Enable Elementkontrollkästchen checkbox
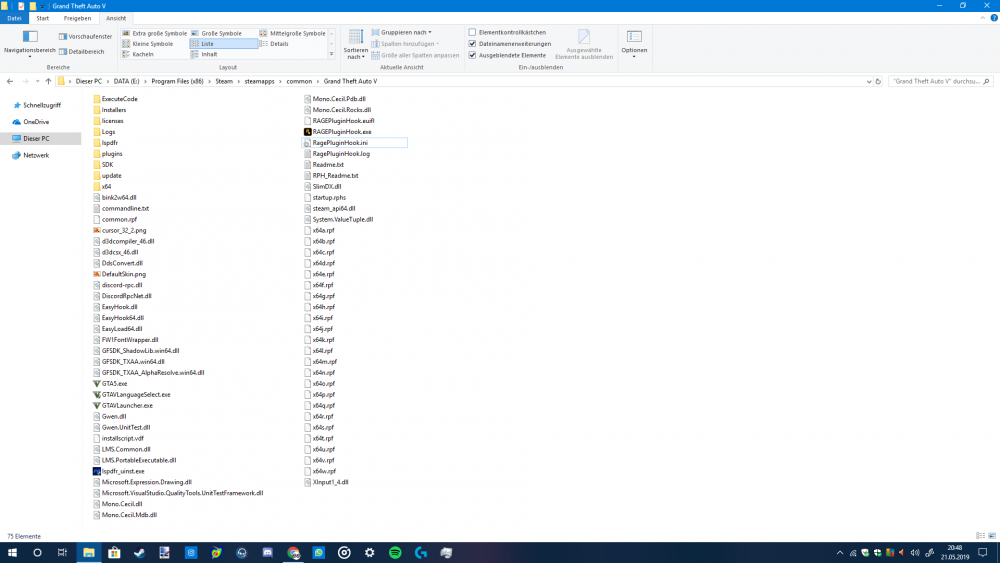Viewport: 1000px width, 563px height. tap(473, 32)
